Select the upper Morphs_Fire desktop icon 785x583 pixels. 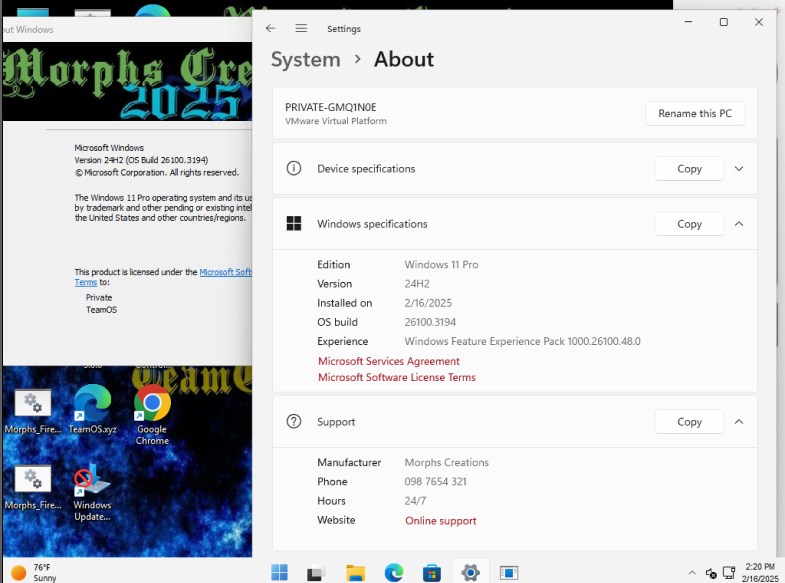click(x=33, y=410)
